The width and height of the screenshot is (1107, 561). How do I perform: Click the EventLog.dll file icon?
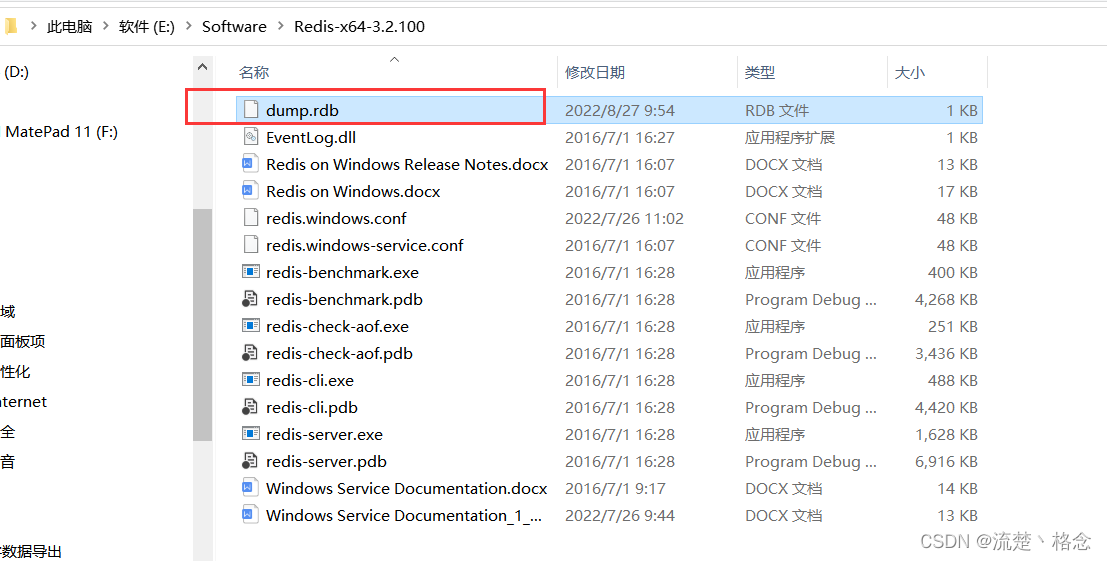tap(250, 137)
